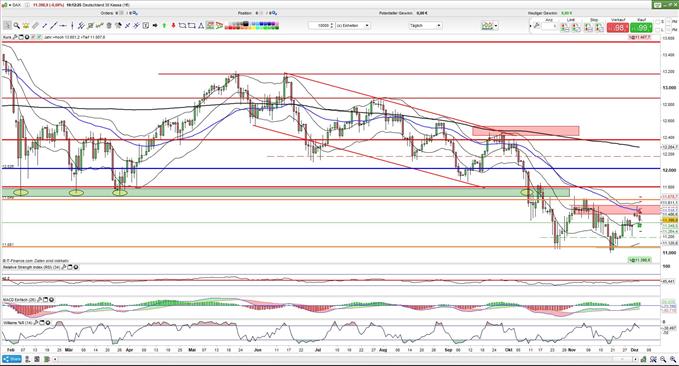The width and height of the screenshot is (679, 366).
Task: Open trading panel wrench settings
Action: point(537,26)
